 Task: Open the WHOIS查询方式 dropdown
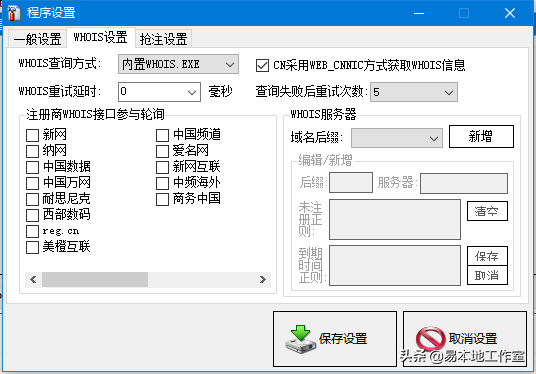coord(178,64)
